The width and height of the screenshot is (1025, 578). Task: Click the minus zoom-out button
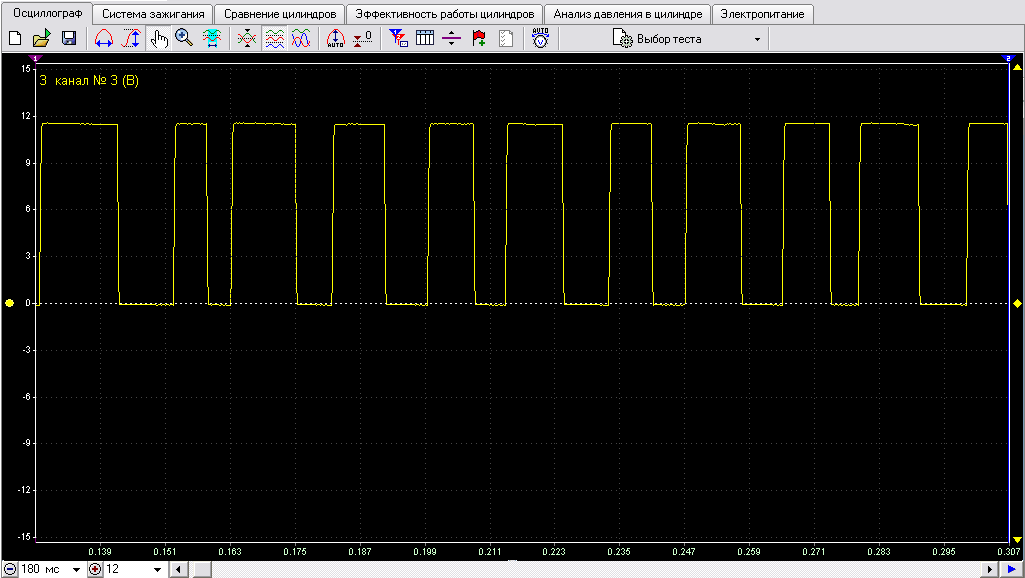(10, 569)
